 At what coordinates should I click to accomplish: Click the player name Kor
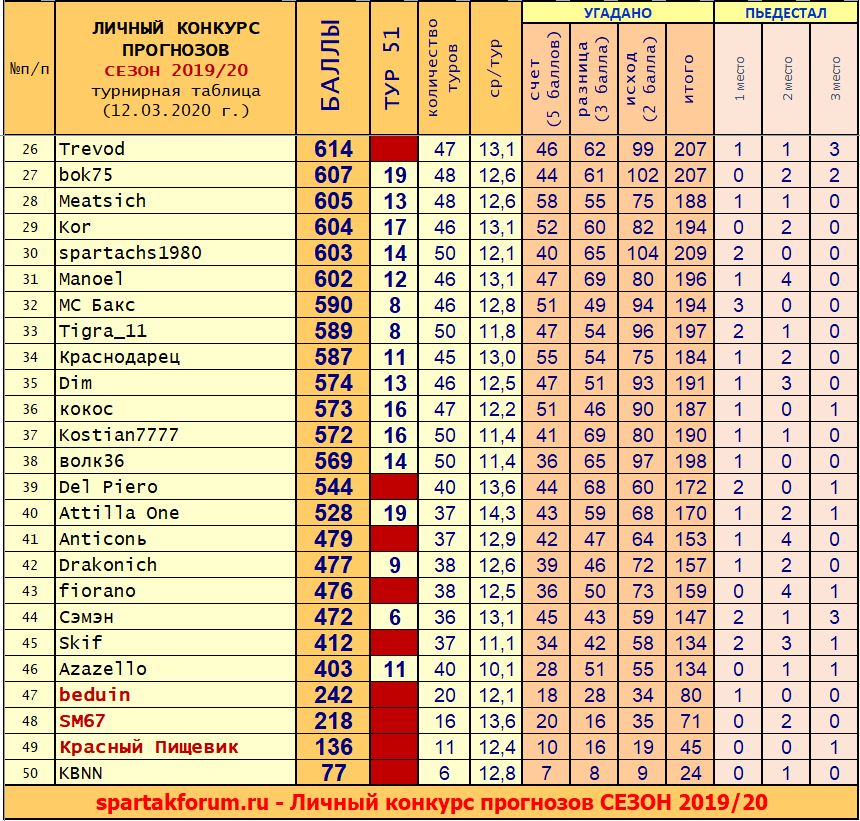click(75, 227)
